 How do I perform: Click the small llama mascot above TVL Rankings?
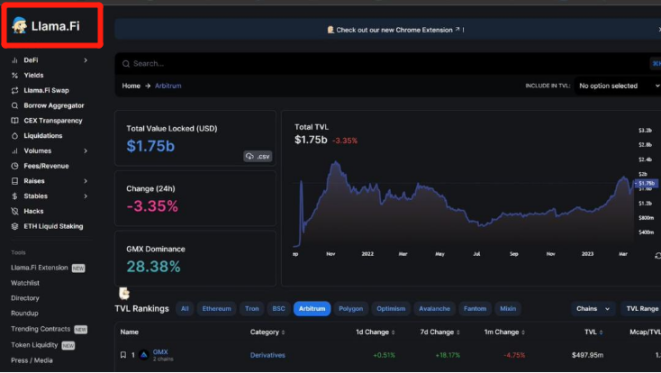coord(124,293)
